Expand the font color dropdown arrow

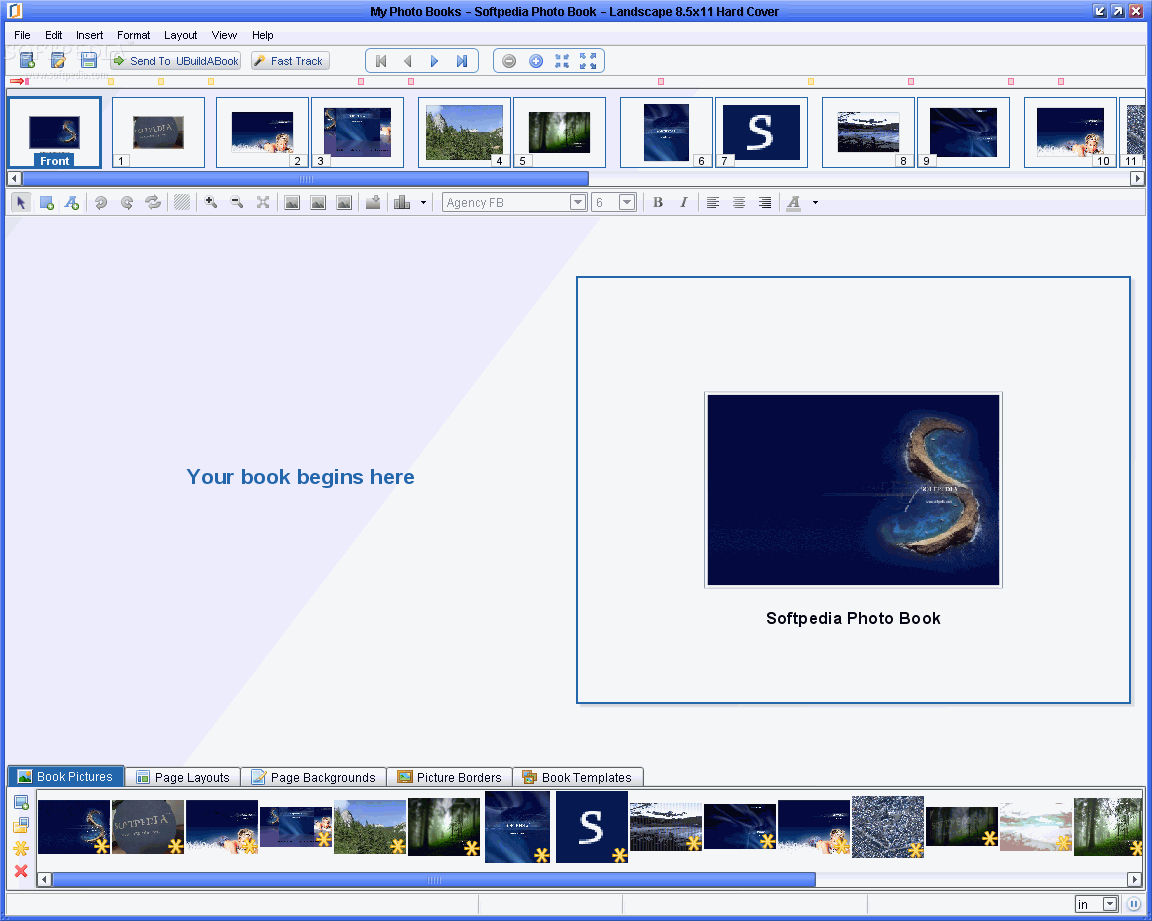(816, 203)
